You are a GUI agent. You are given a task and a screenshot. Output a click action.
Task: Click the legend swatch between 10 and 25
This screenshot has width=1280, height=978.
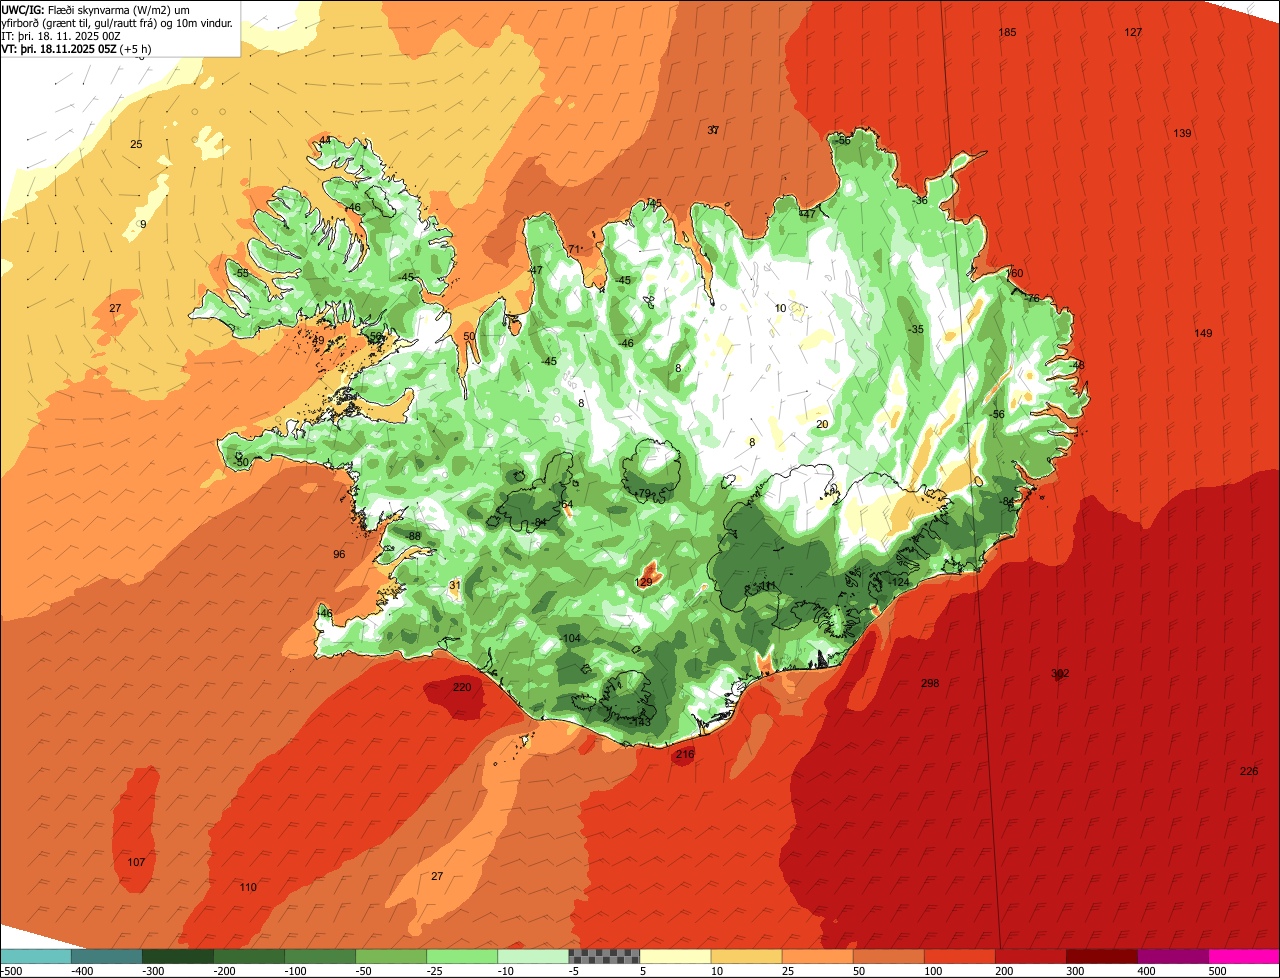pyautogui.click(x=746, y=956)
